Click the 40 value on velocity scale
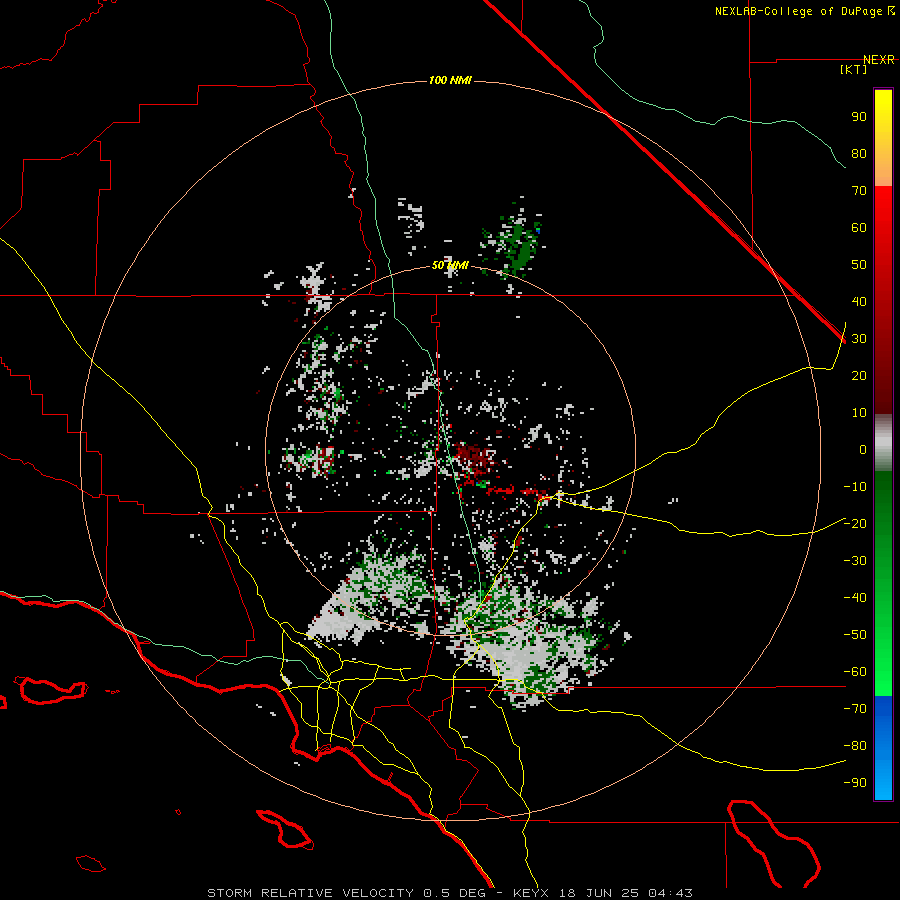Screen dimensions: 900x900 click(859, 302)
